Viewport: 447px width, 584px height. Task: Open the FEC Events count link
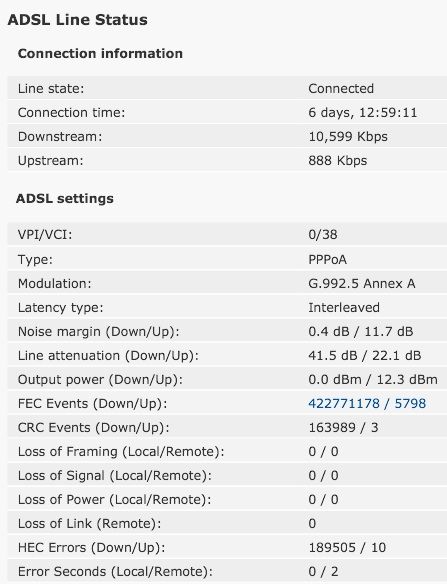[x=367, y=403]
